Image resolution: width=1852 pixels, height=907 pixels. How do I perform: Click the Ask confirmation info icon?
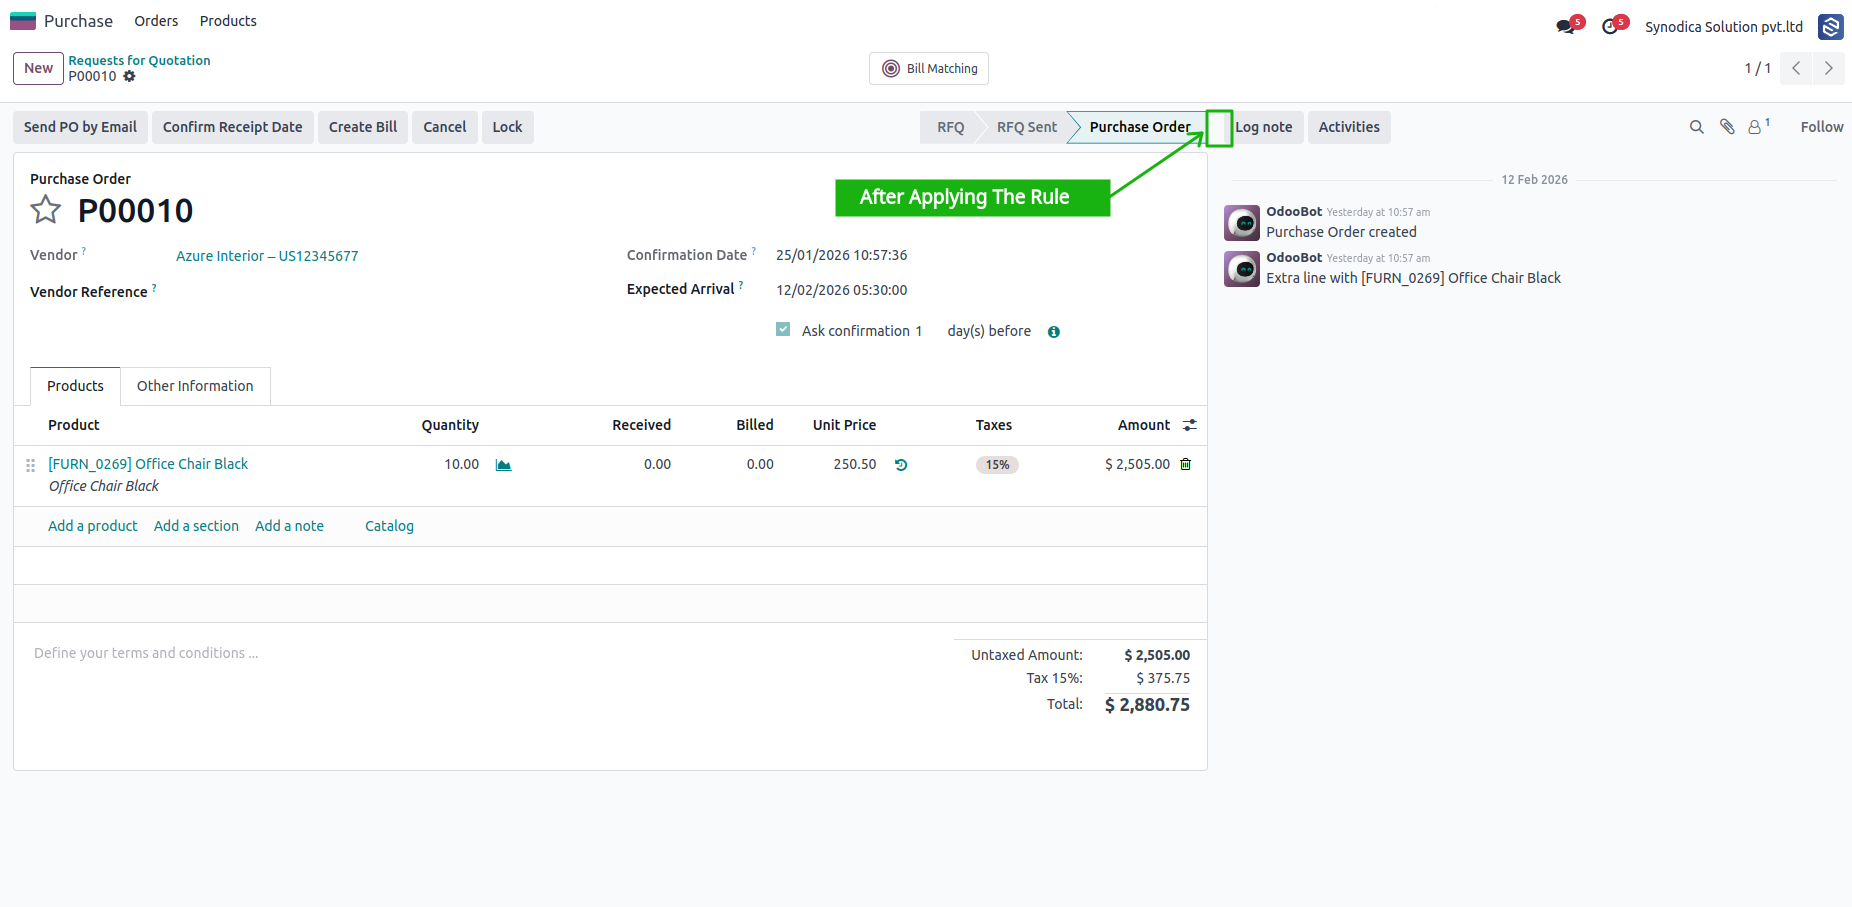pos(1054,332)
